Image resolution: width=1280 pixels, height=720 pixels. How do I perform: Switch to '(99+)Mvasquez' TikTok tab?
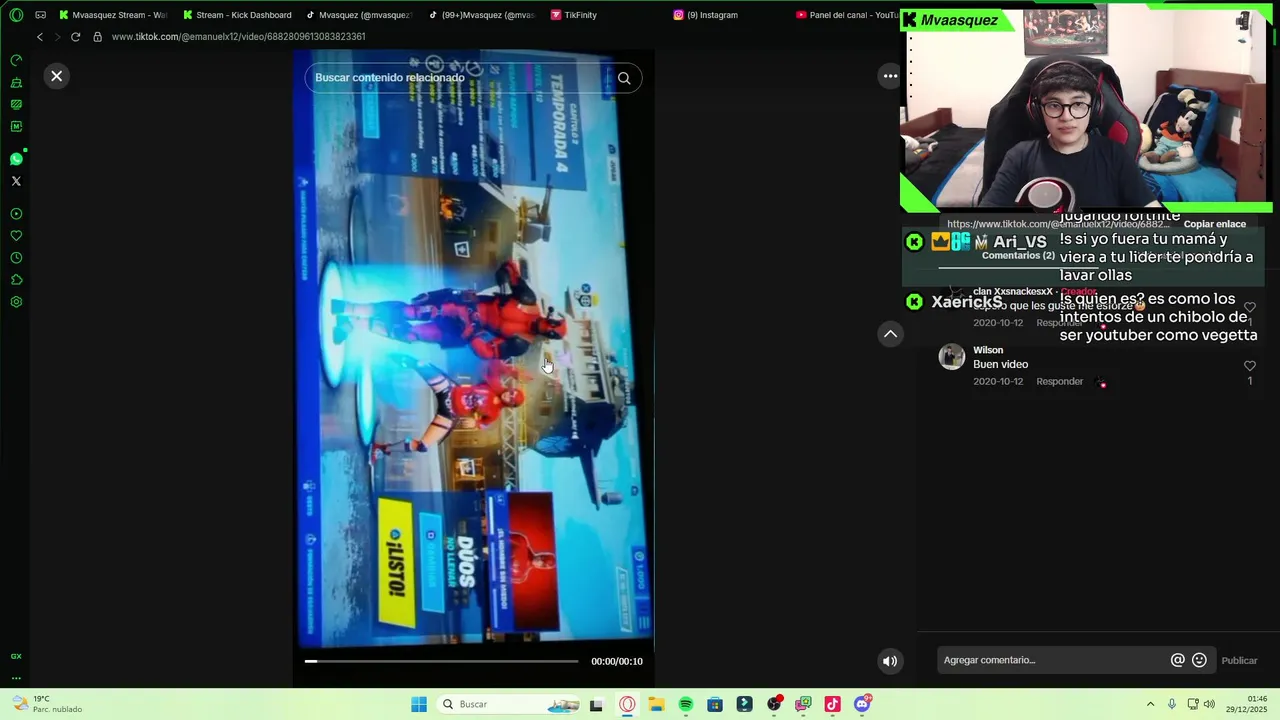click(481, 15)
